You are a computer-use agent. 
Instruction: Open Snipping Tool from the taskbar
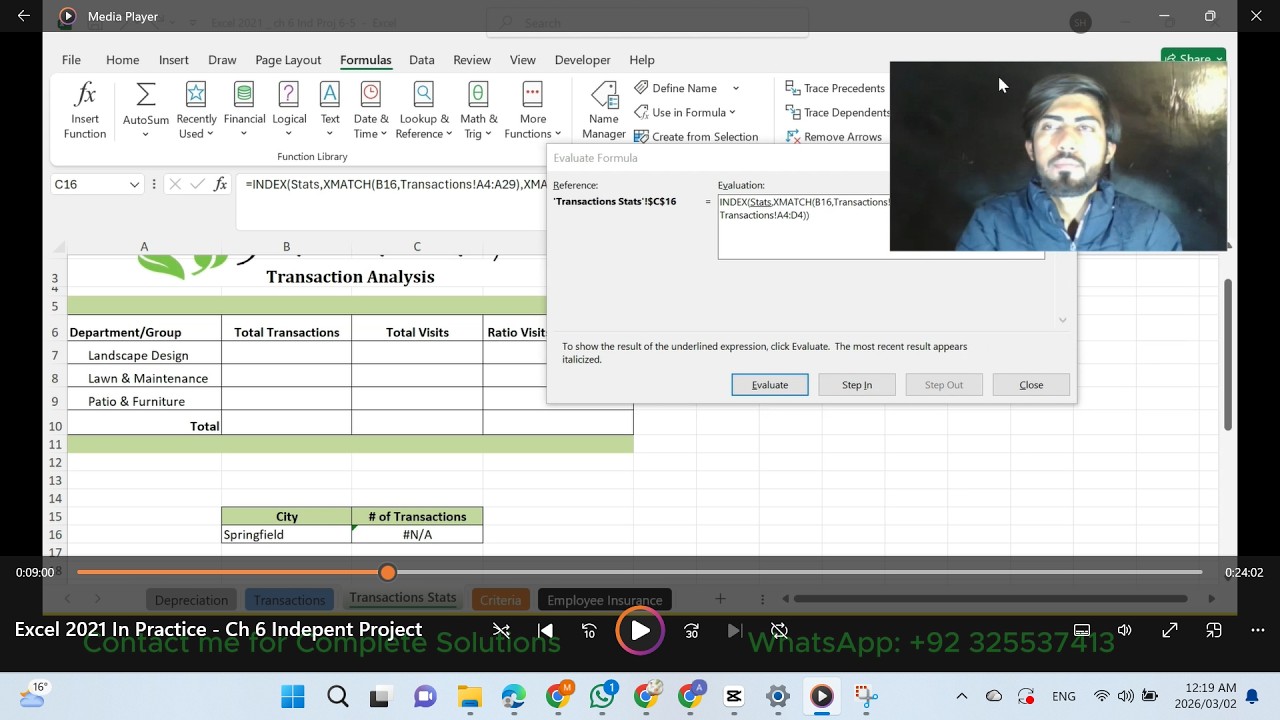coord(865,696)
